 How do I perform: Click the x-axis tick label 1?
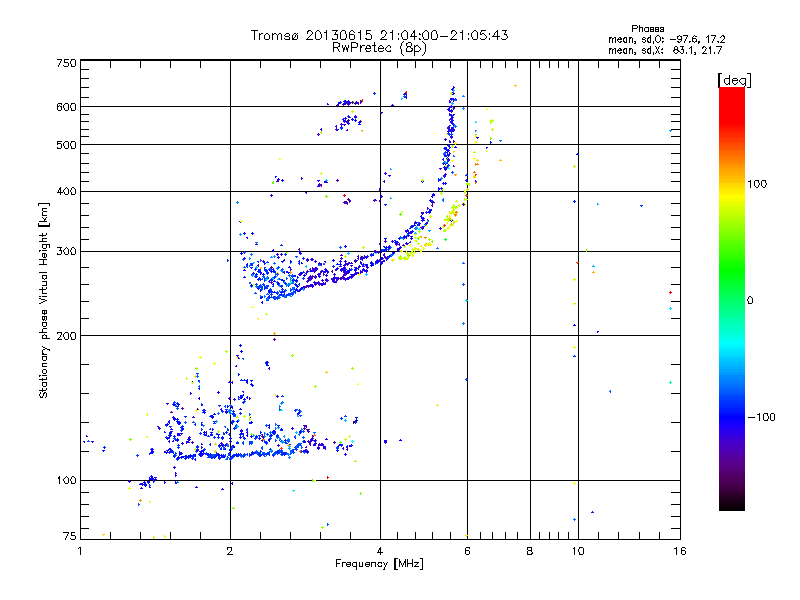[x=80, y=551]
